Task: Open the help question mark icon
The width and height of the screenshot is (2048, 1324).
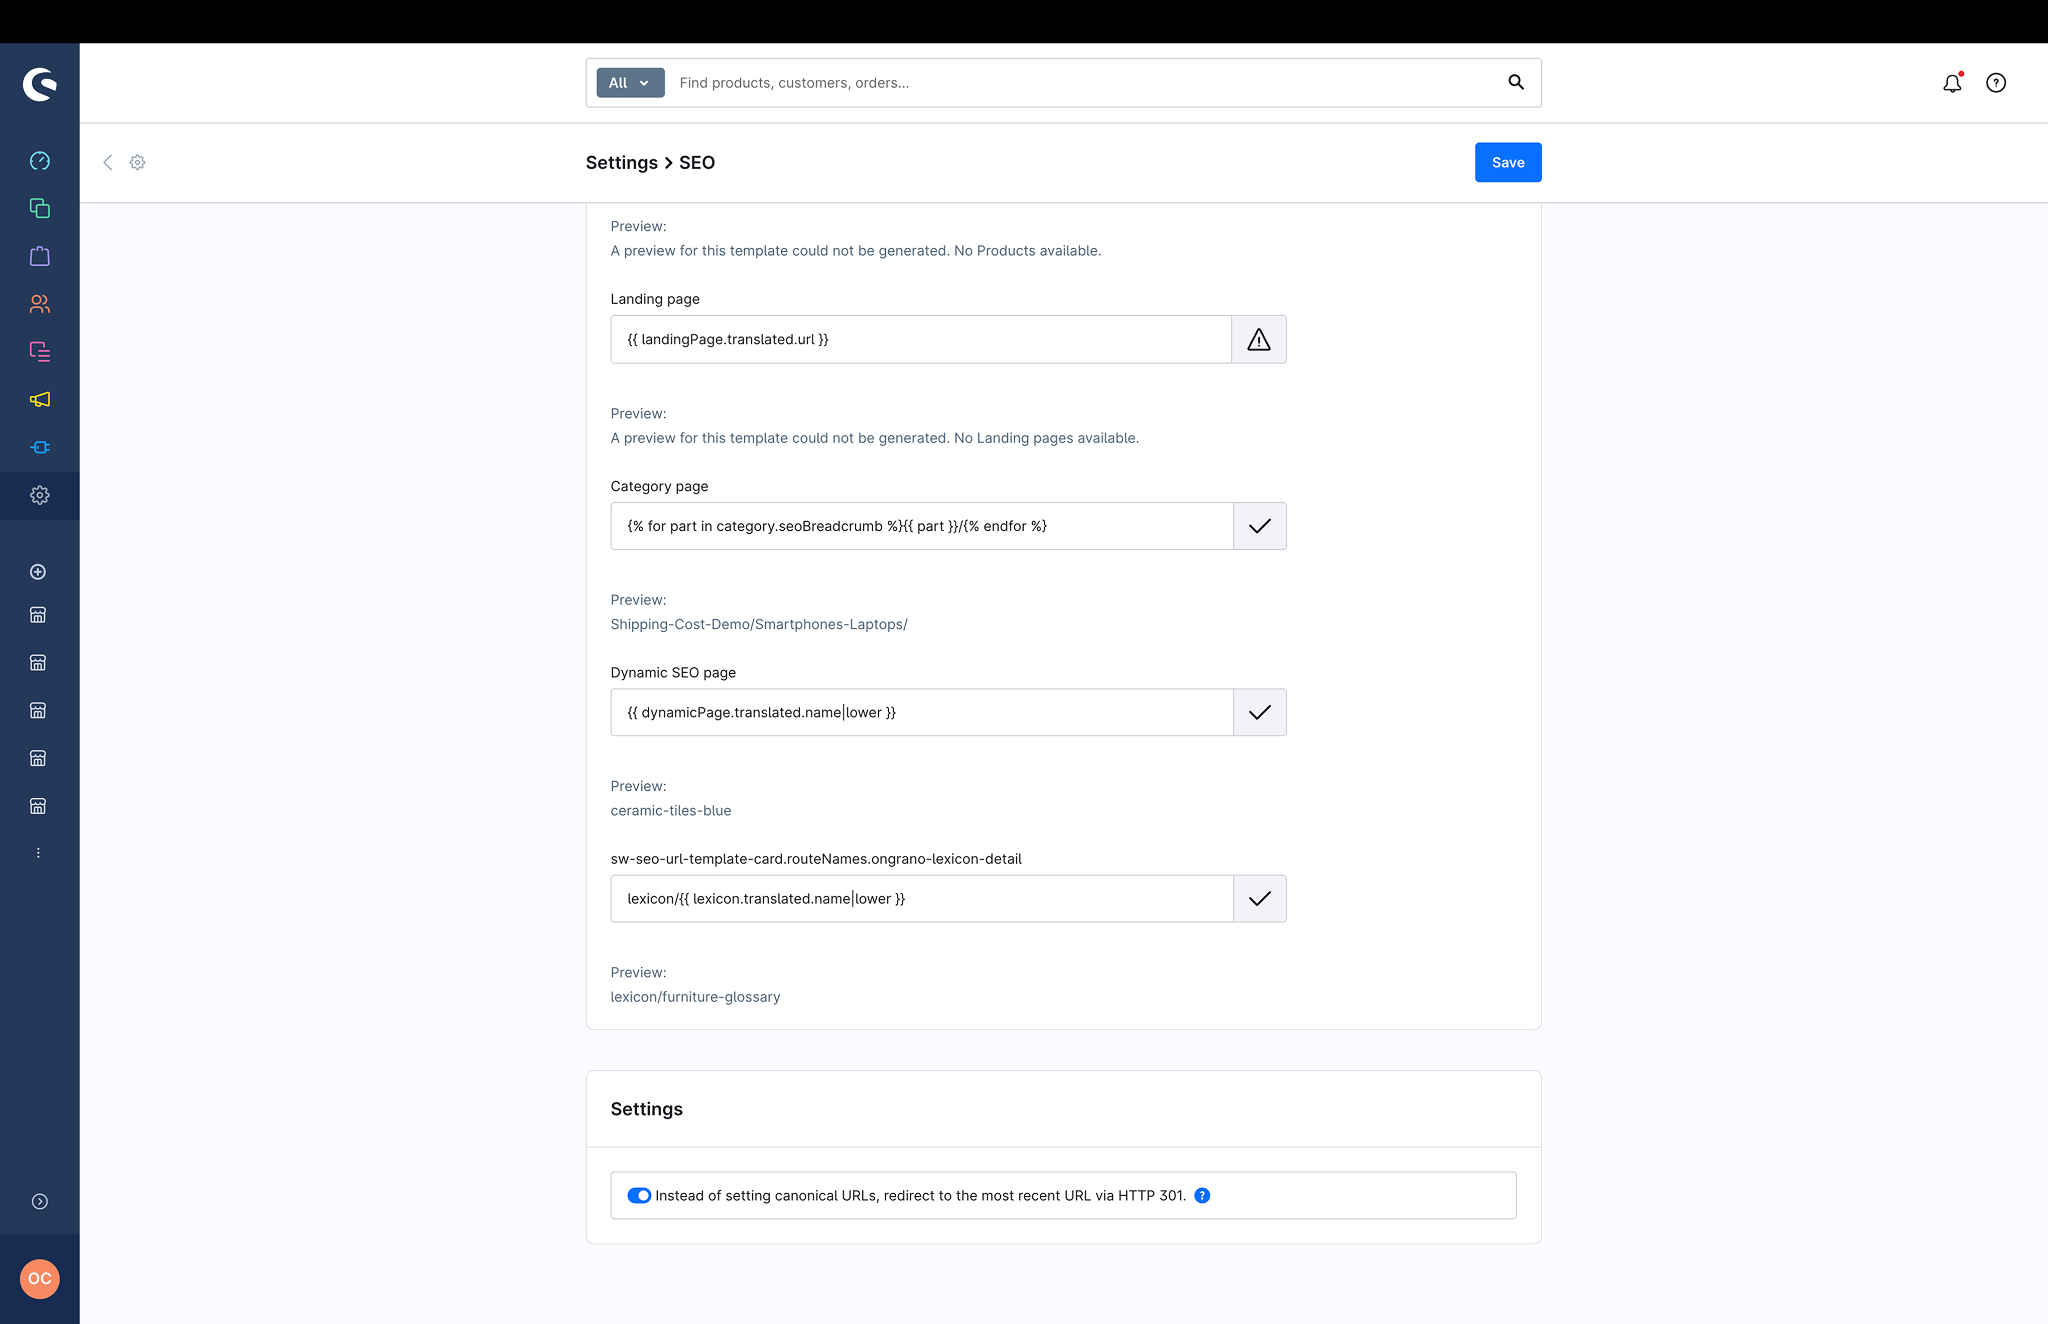Action: click(1996, 83)
